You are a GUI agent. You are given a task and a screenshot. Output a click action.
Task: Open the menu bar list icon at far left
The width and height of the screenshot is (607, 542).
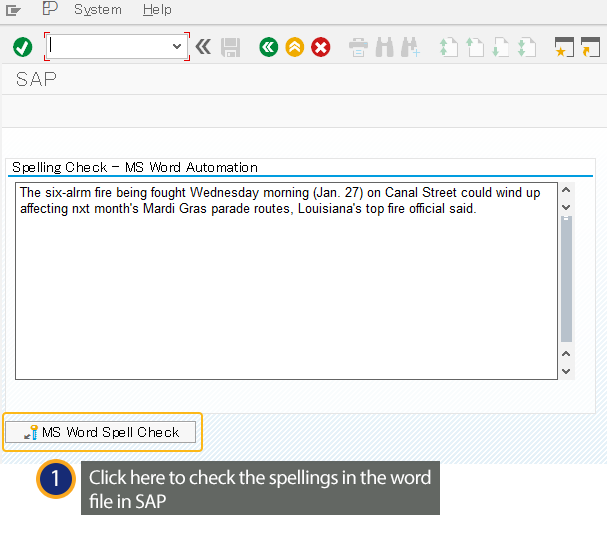point(13,10)
